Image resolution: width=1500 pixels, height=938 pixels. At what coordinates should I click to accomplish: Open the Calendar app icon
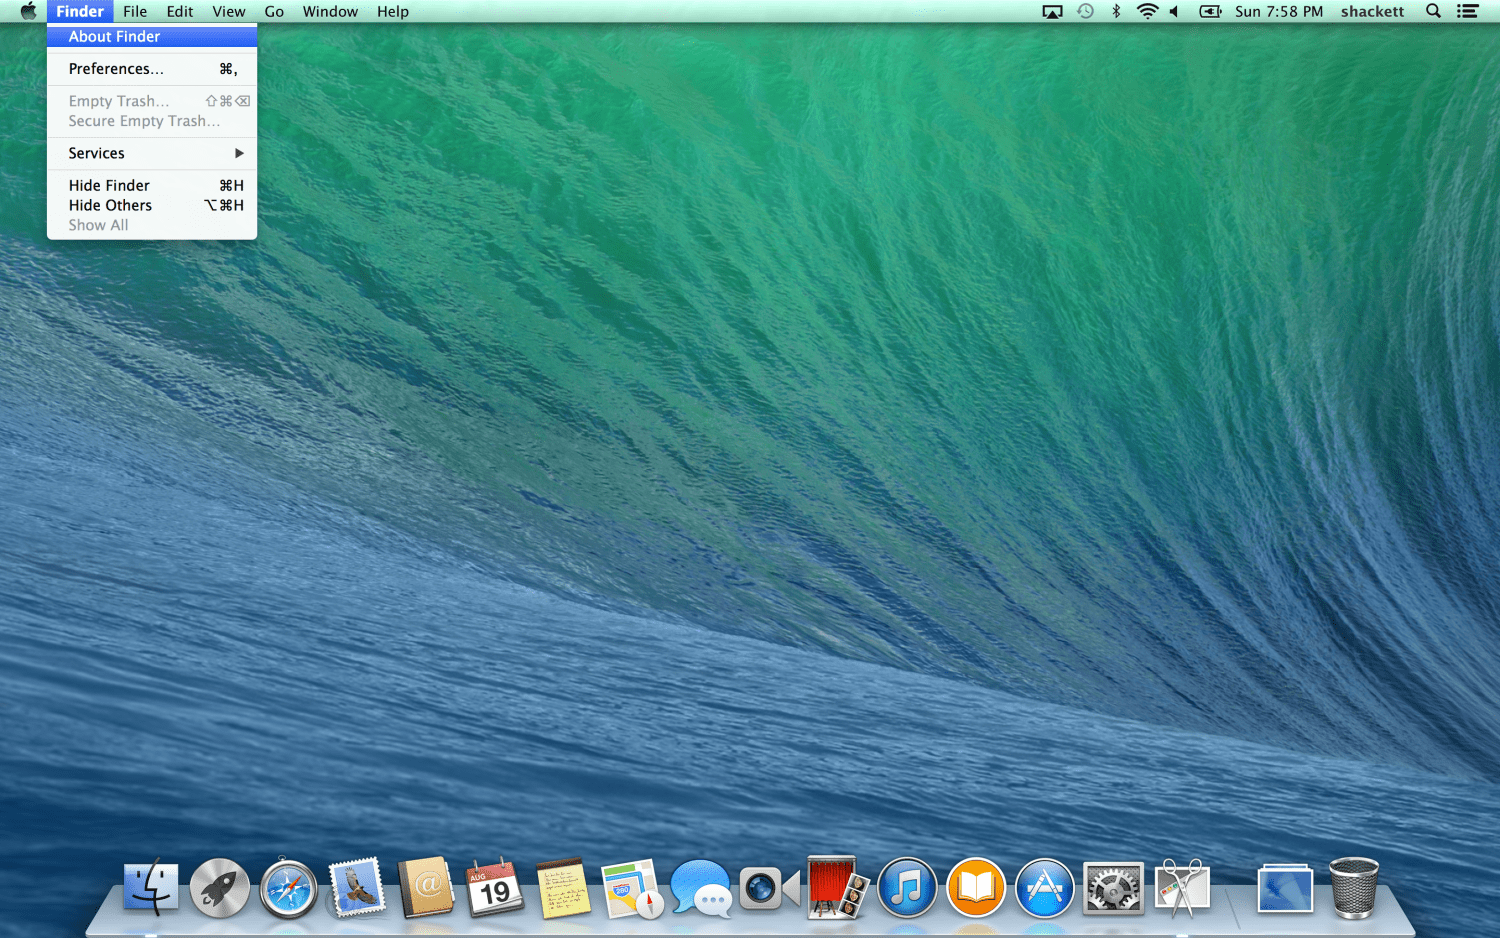495,888
